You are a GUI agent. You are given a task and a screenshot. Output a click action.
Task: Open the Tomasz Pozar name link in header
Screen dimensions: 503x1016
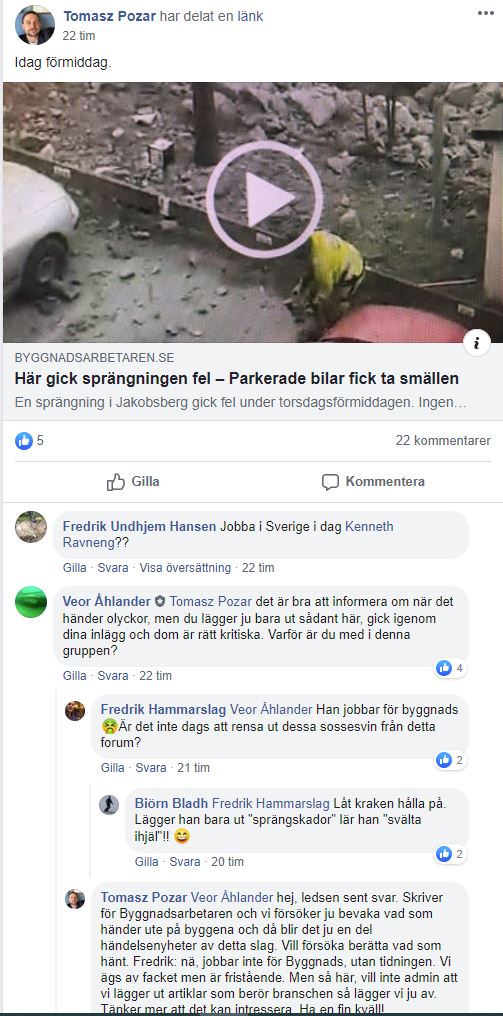pyautogui.click(x=110, y=16)
